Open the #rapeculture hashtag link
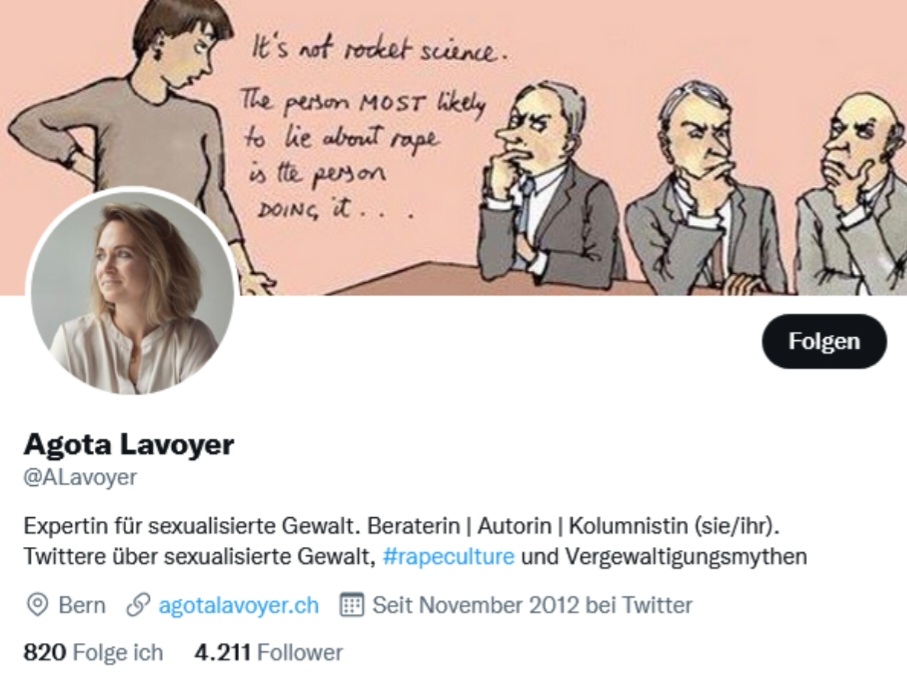 pyautogui.click(x=448, y=556)
